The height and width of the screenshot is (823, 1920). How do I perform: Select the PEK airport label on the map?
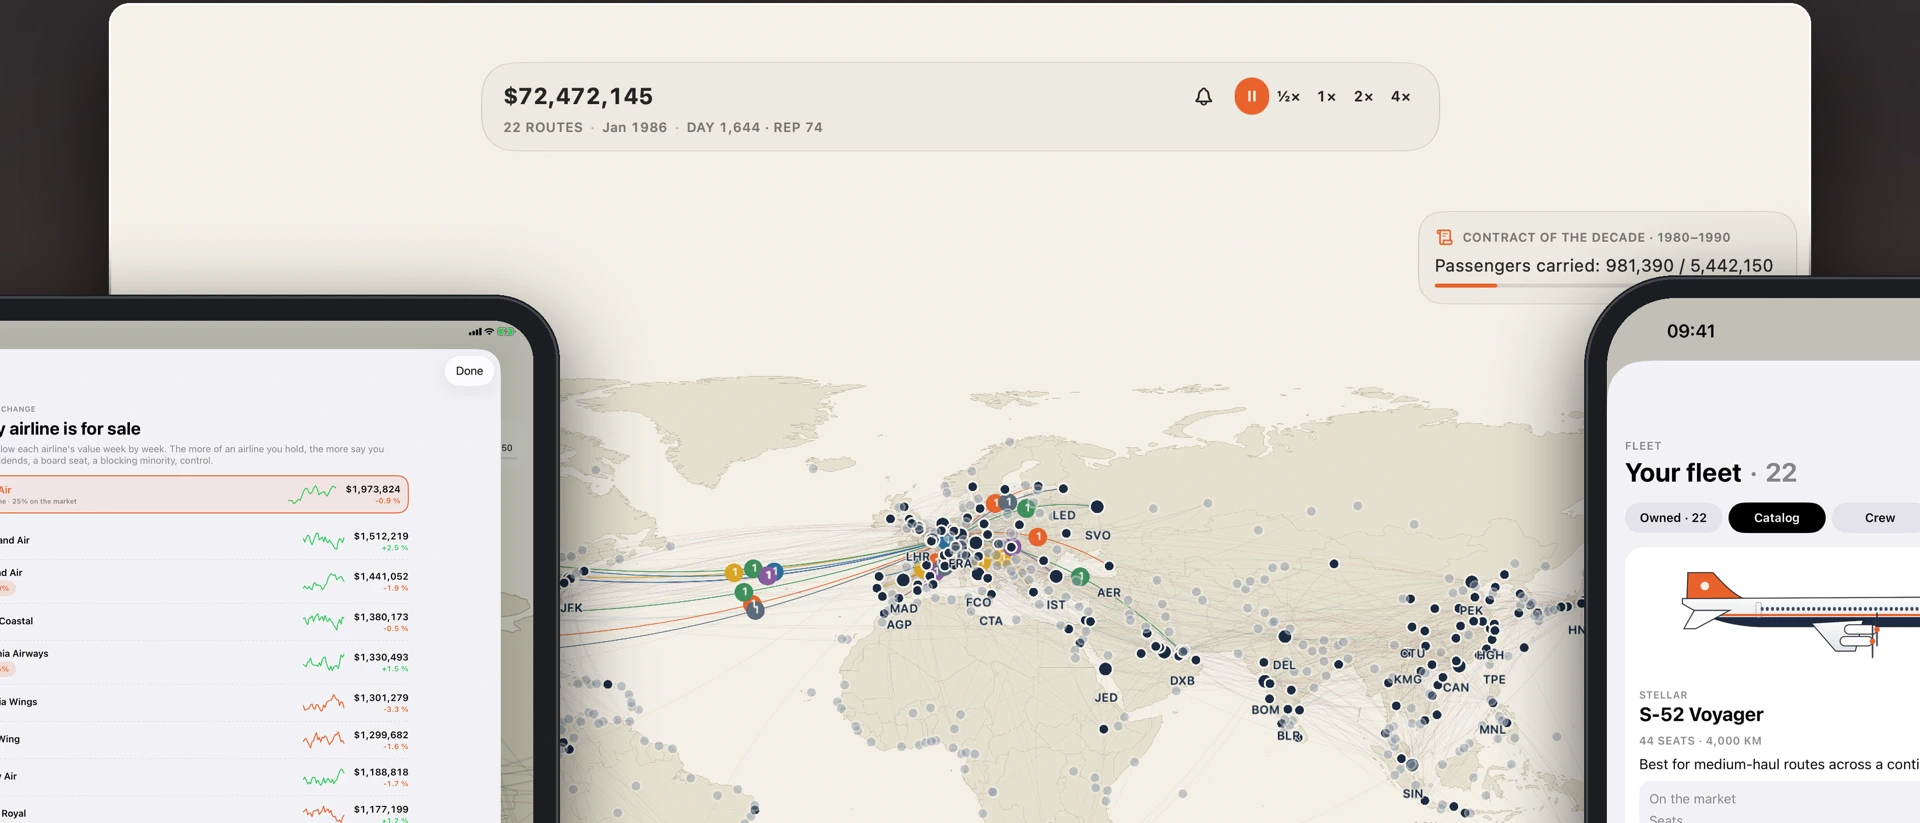[1471, 610]
